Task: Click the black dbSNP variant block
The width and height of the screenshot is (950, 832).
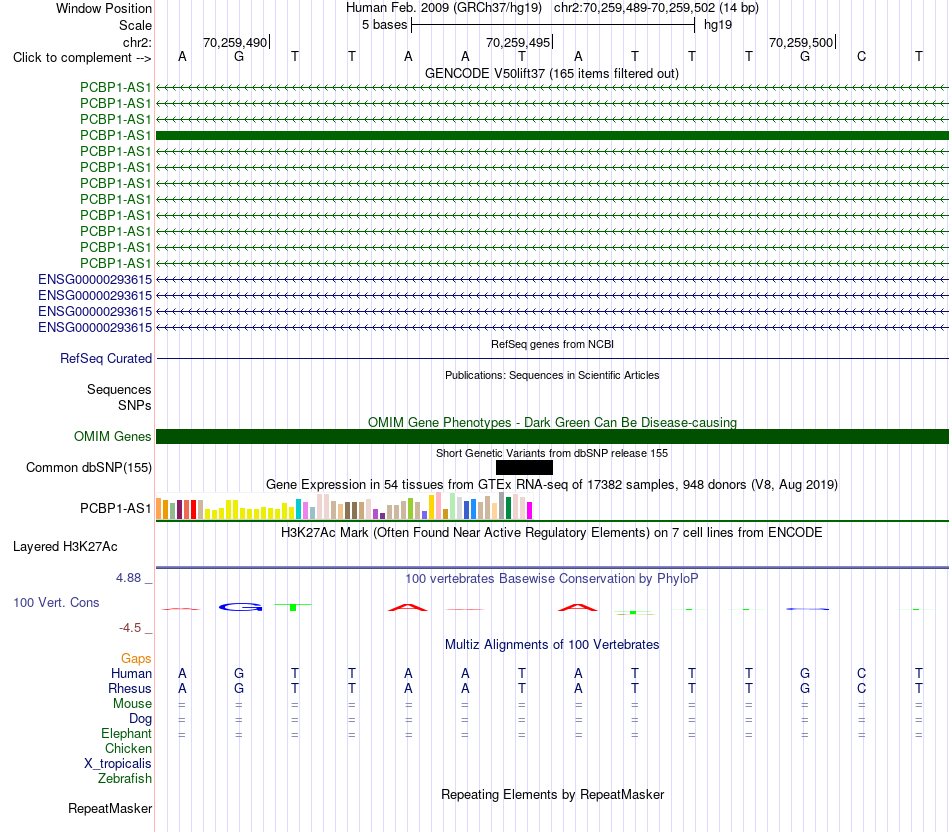Action: pos(524,467)
